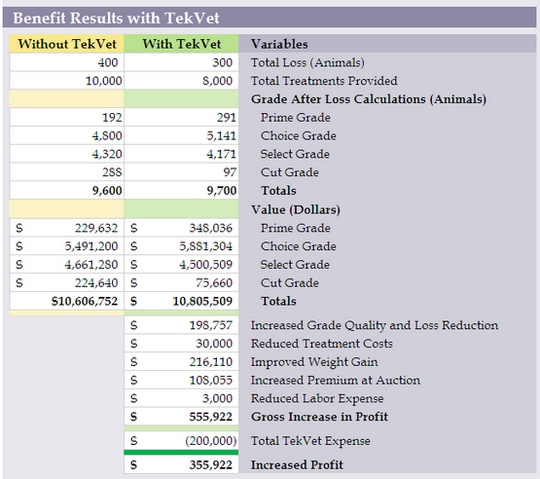Select the 216,110 value cell
540x479 pixels.
pyautogui.click(x=181, y=362)
